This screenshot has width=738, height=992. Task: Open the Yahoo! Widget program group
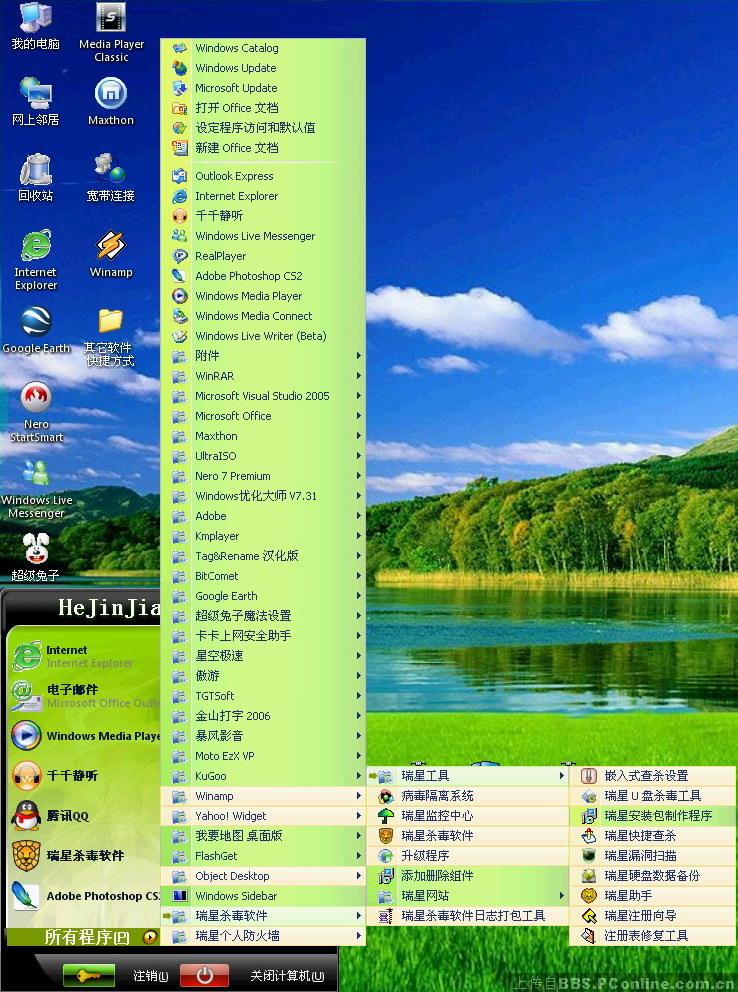(263, 816)
